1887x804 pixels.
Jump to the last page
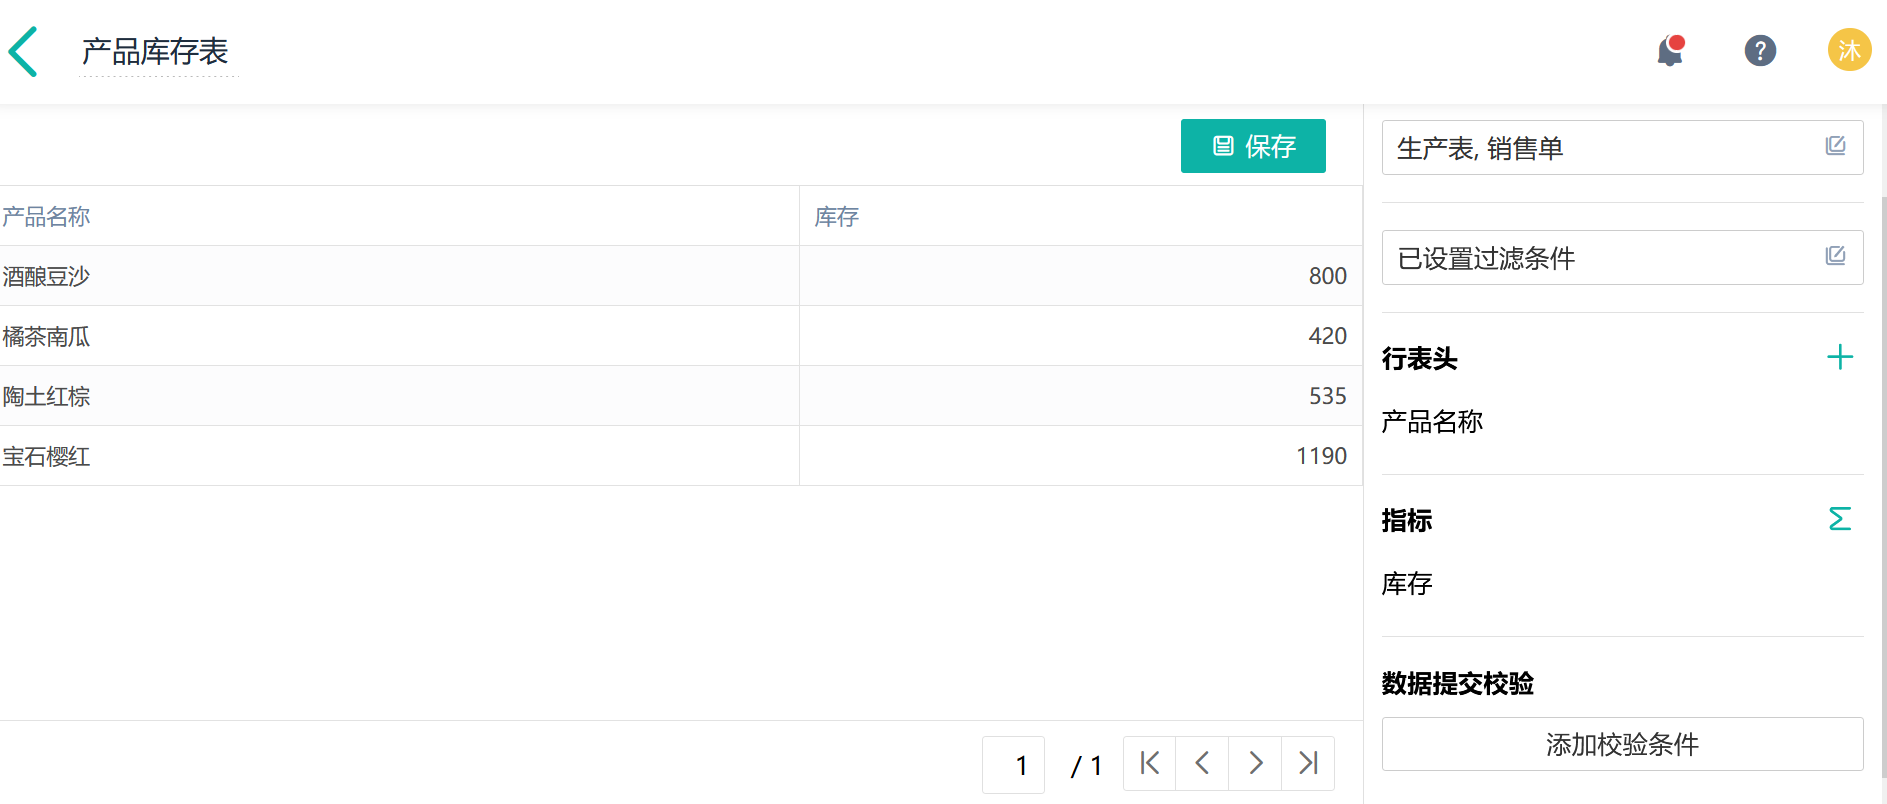[x=1308, y=763]
